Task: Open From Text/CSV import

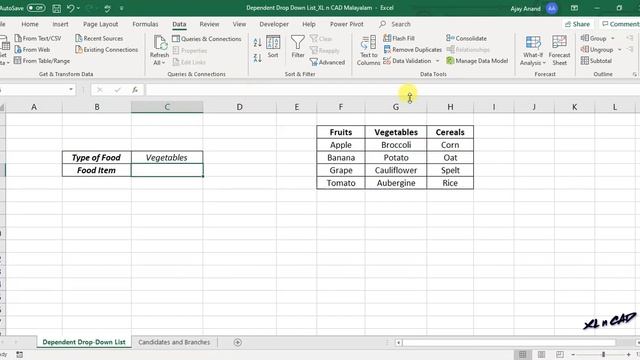Action: 38,38
